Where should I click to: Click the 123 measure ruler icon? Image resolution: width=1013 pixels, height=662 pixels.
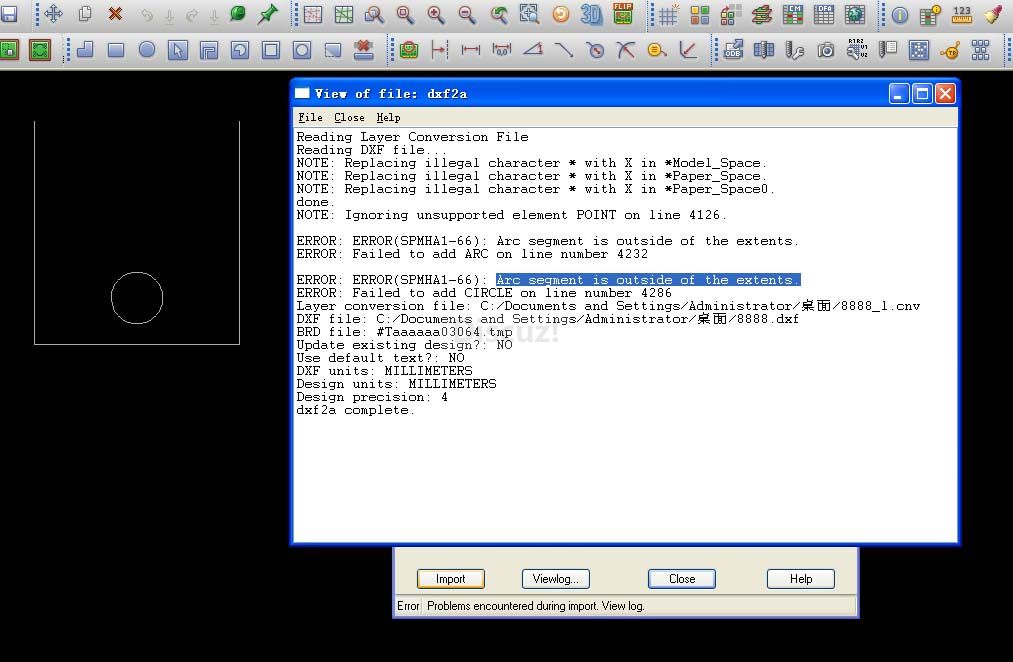[961, 14]
